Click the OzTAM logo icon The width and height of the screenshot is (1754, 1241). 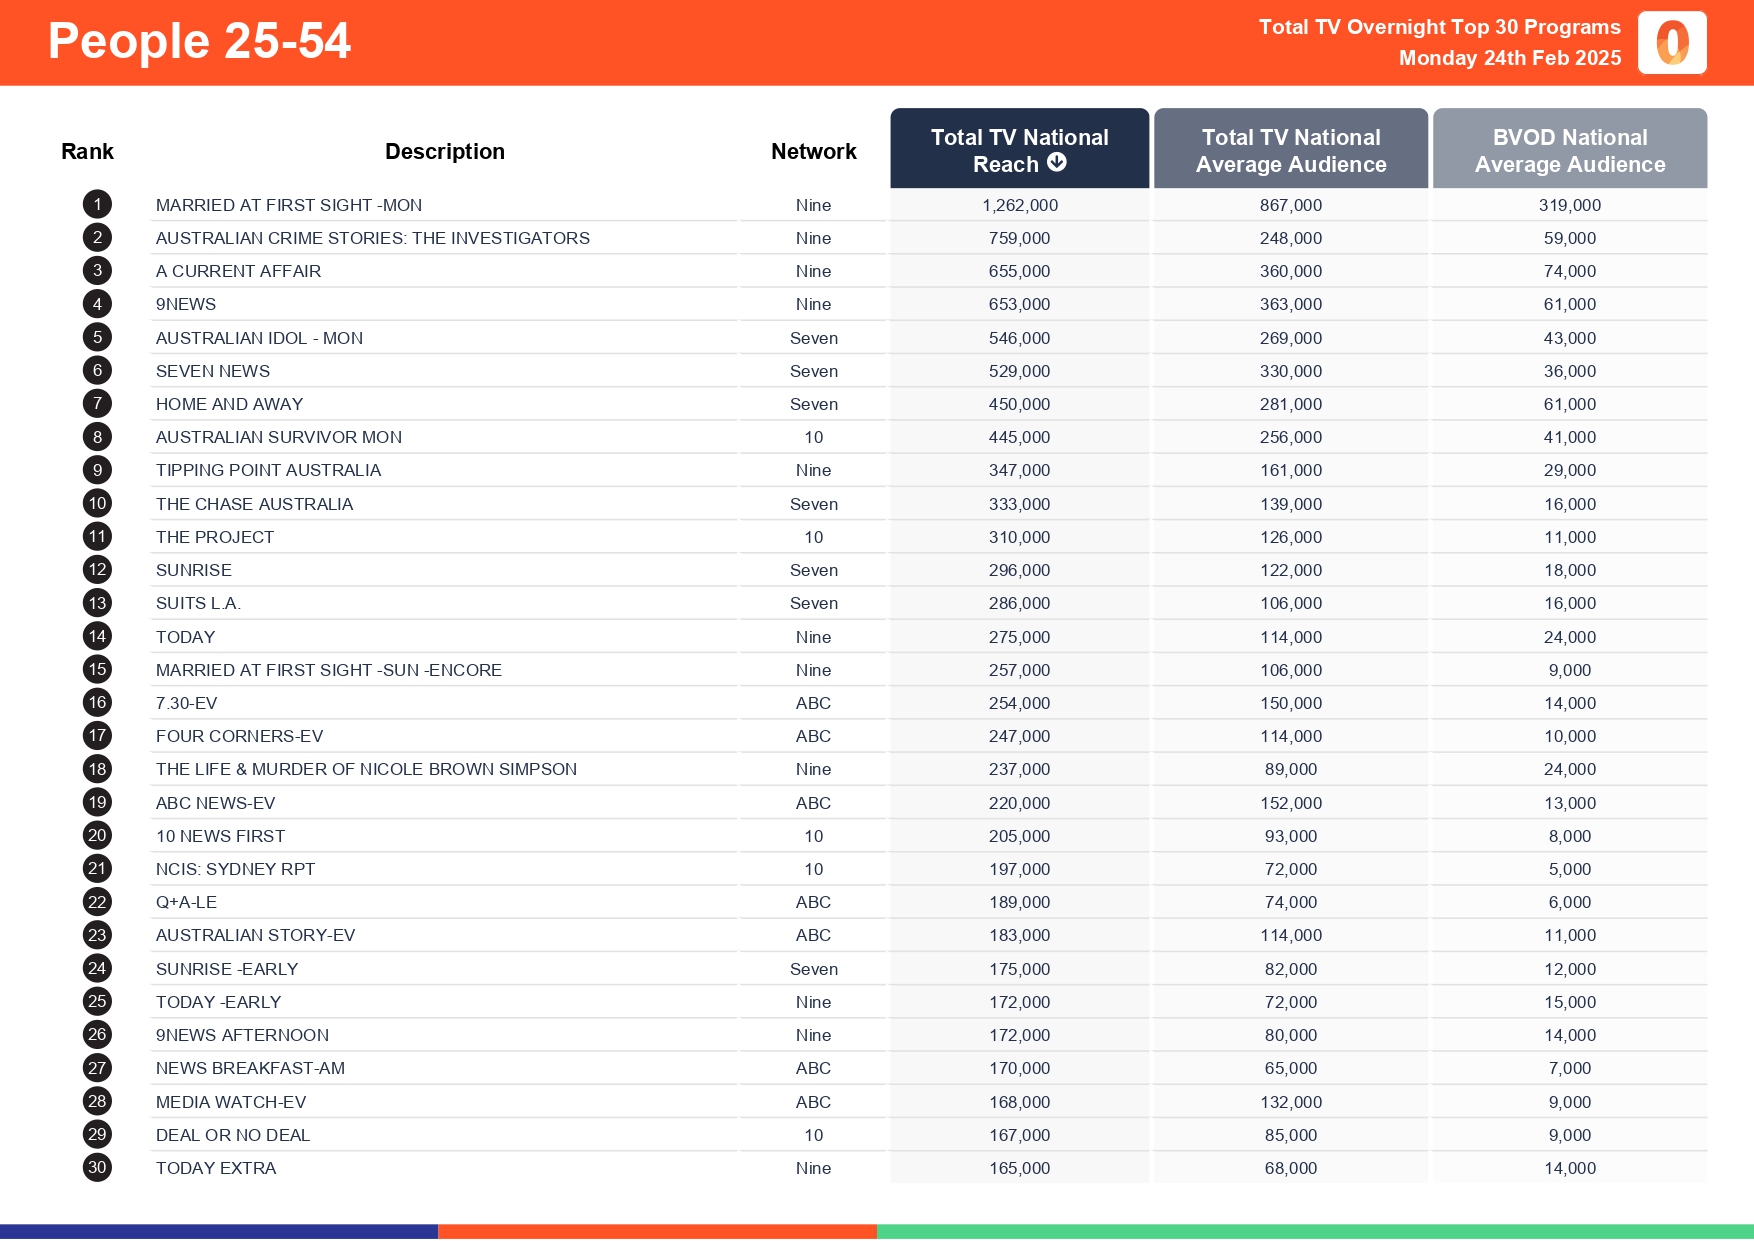(x=1672, y=43)
